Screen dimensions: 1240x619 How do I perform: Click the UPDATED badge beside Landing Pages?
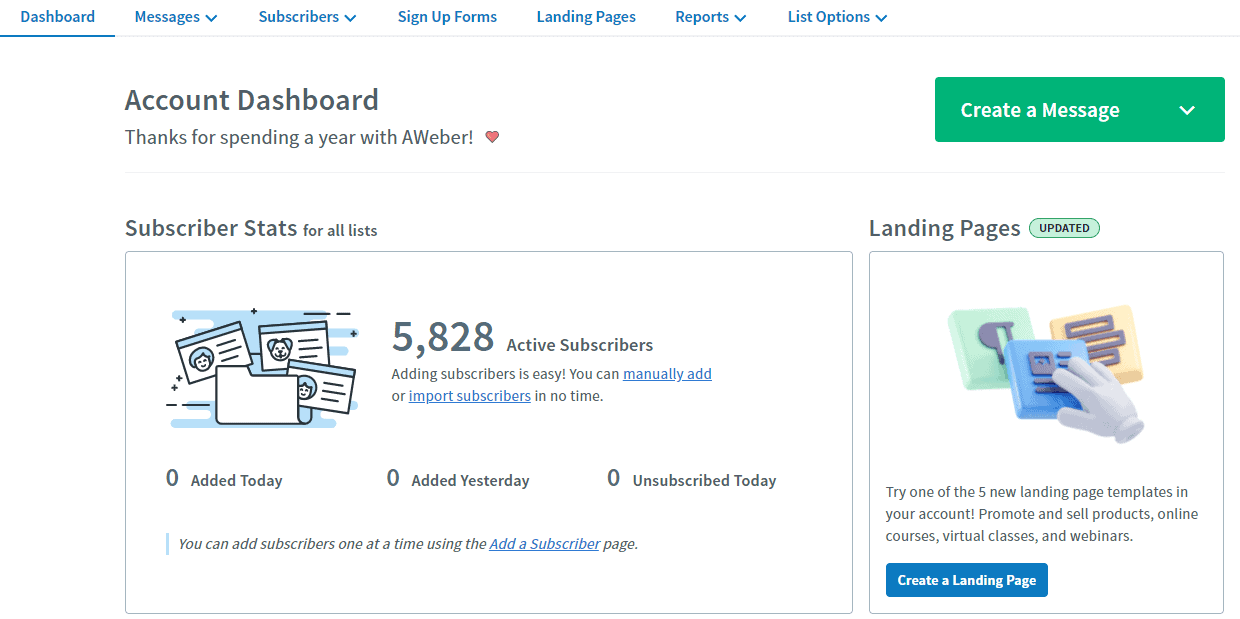pyautogui.click(x=1064, y=228)
